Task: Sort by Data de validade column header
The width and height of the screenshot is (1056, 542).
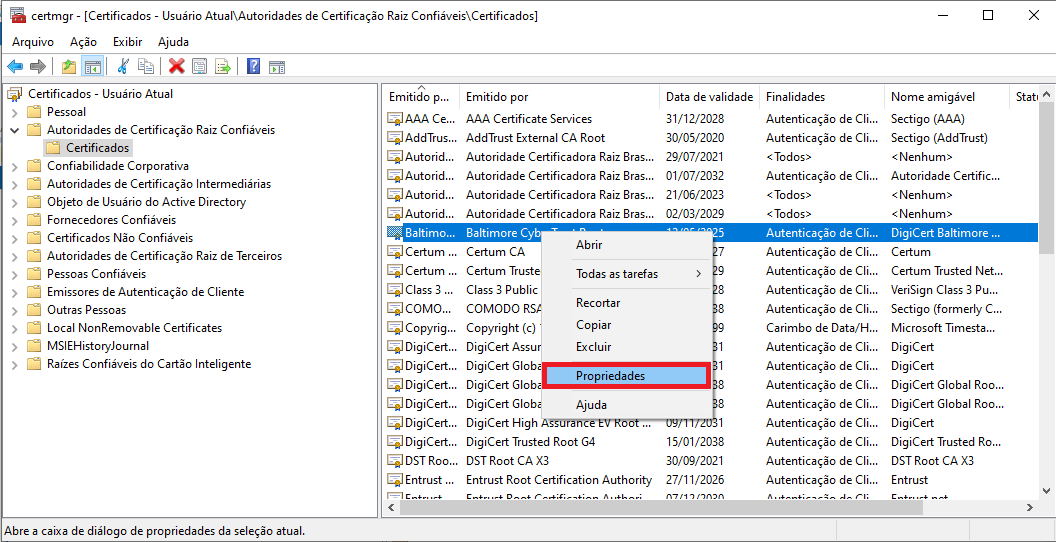Action: coord(709,97)
